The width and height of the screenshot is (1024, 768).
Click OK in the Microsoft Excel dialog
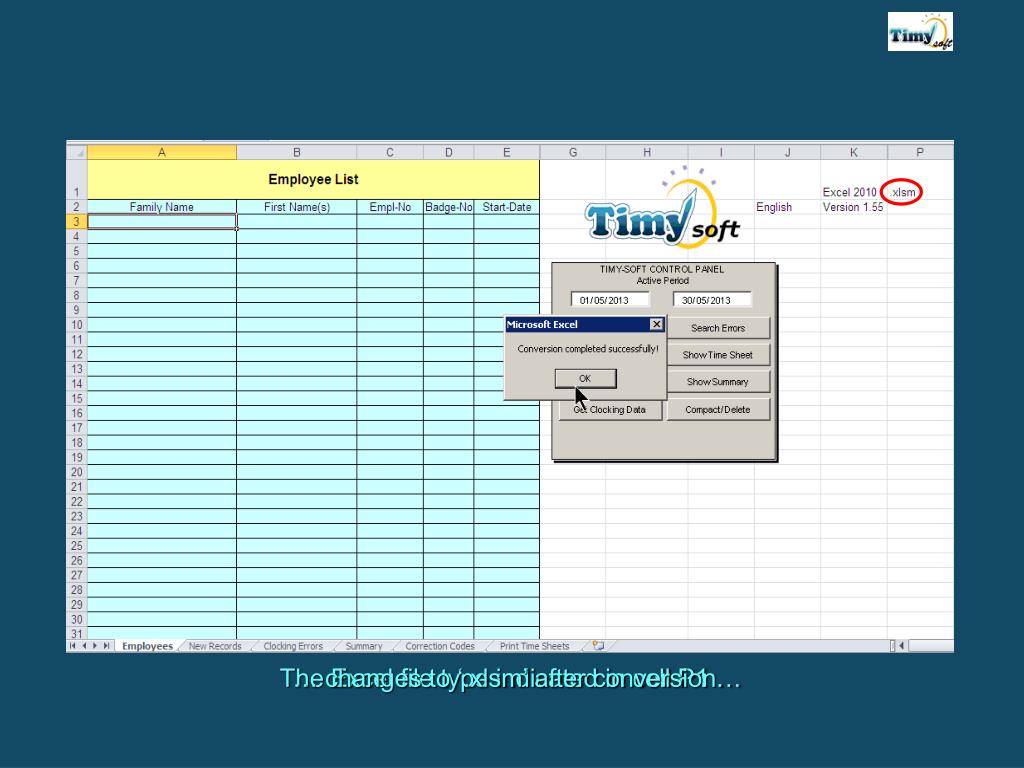(x=585, y=379)
